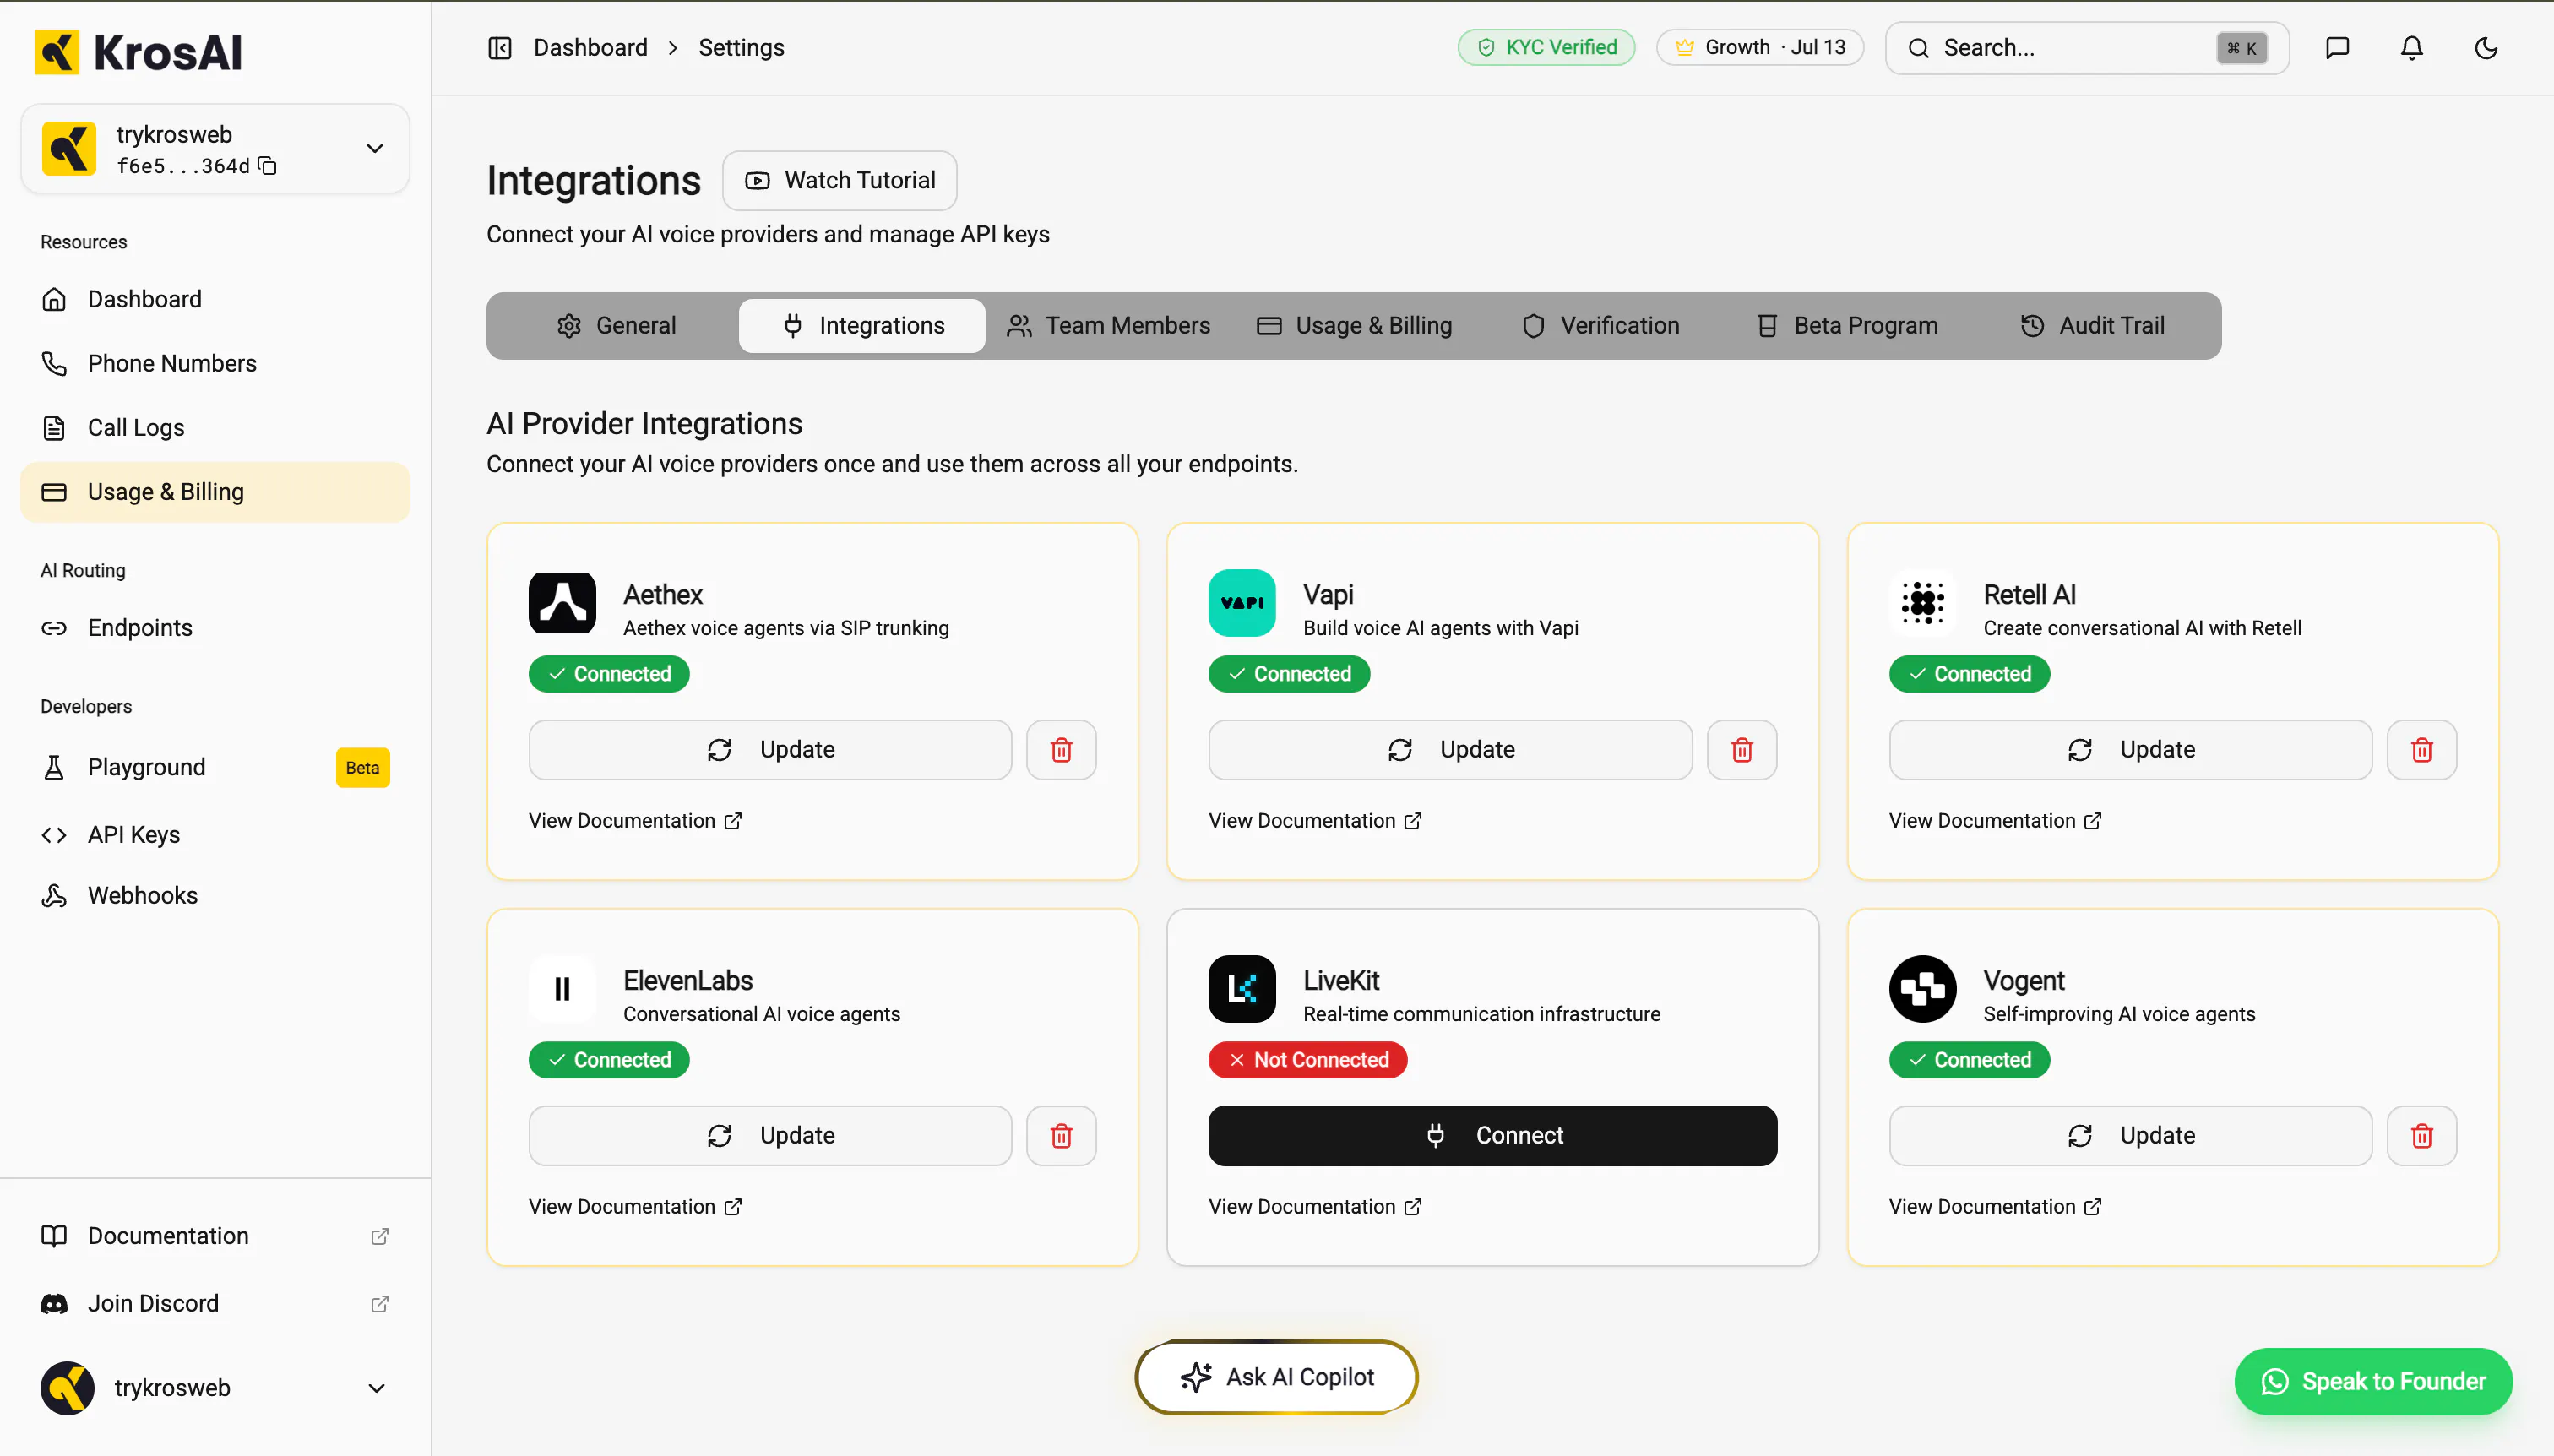Screen dimensions: 2554x1456
Task: Click the Vapi provider logo
Action: 1242,603
